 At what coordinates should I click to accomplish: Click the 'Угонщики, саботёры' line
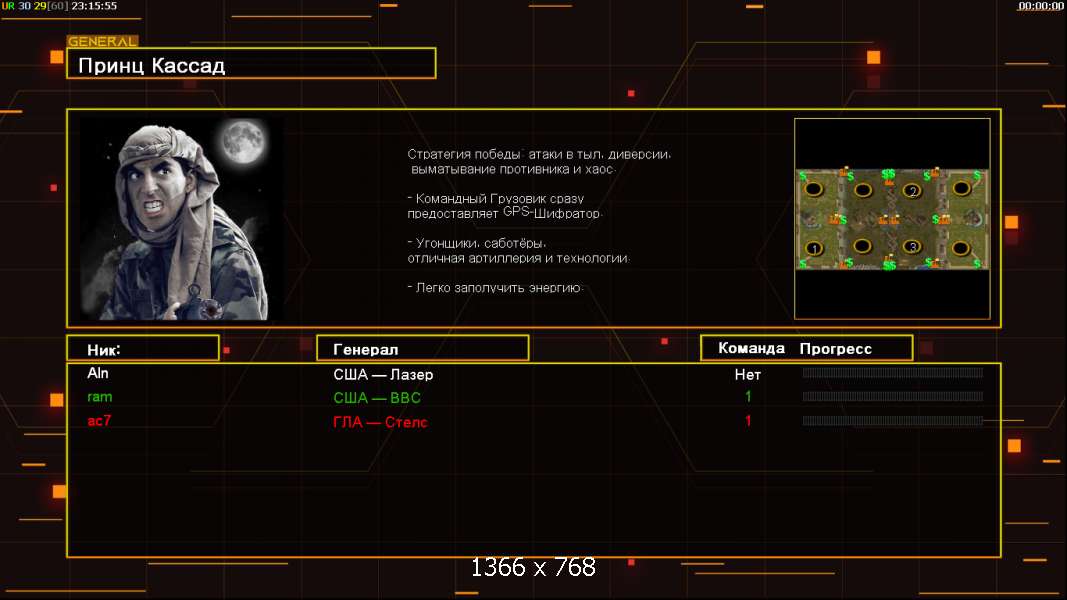click(477, 243)
